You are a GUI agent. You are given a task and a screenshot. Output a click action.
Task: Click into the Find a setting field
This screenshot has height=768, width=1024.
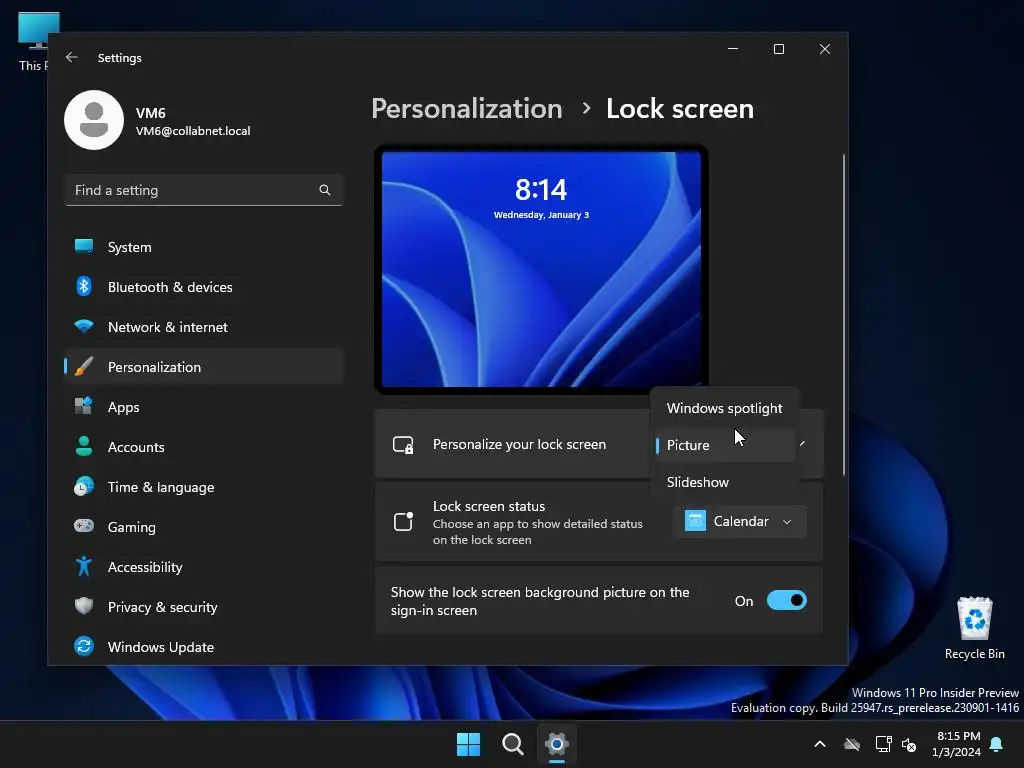click(204, 190)
